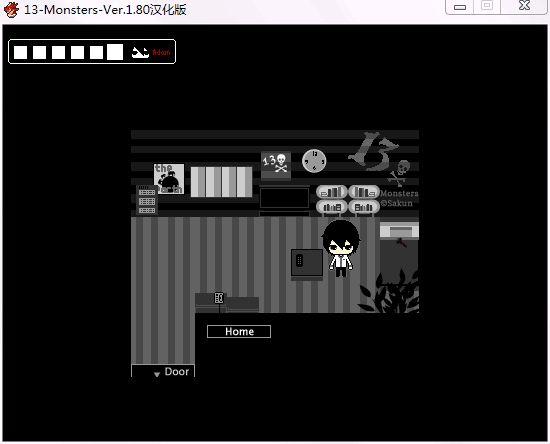Viewport: 550px width, 444px height.
Task: Click the game's app icon in title bar
Action: coord(11,9)
